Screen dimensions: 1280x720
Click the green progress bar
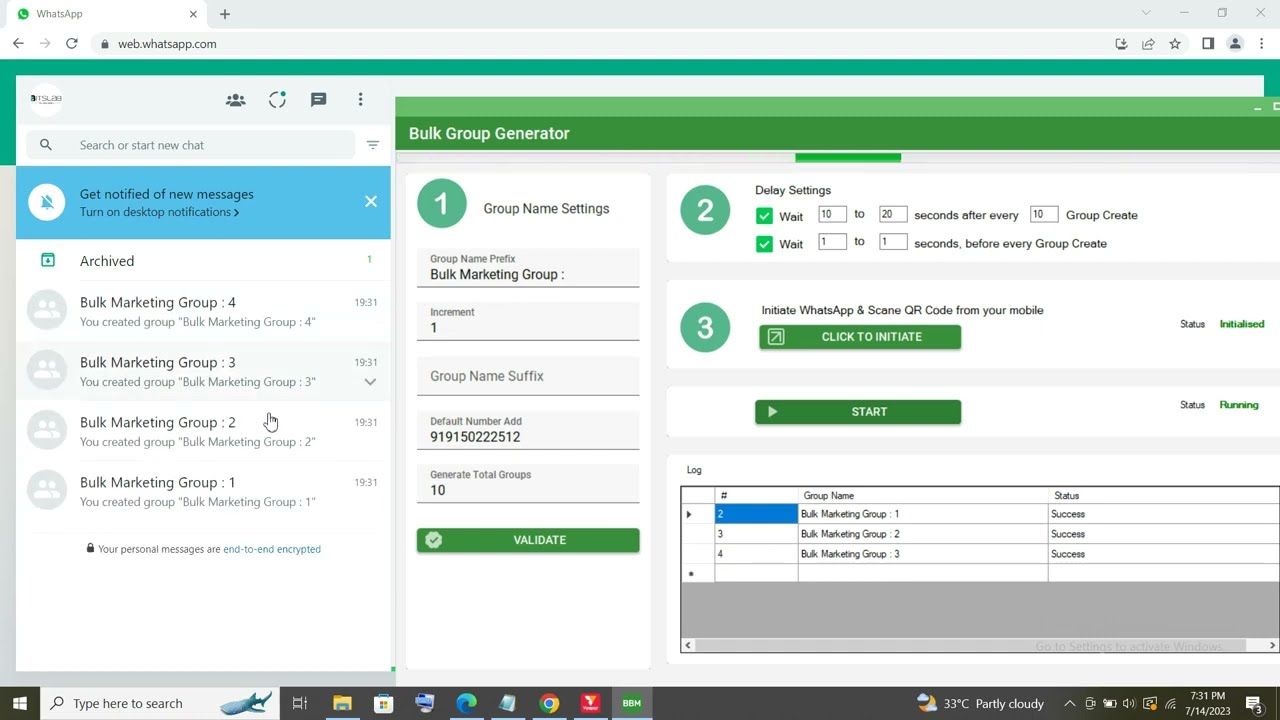(848, 157)
